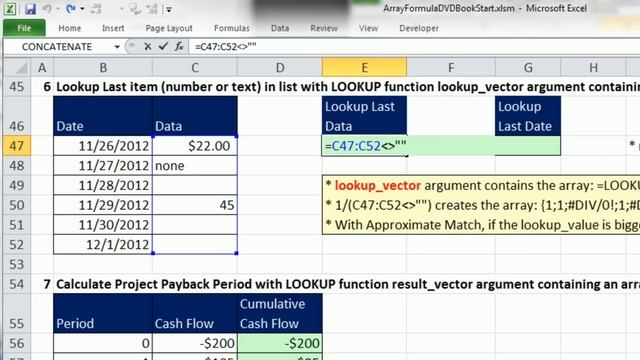Click Cash Flow cell showing -$200
640x360 pixels.
pyautogui.click(x=195, y=343)
